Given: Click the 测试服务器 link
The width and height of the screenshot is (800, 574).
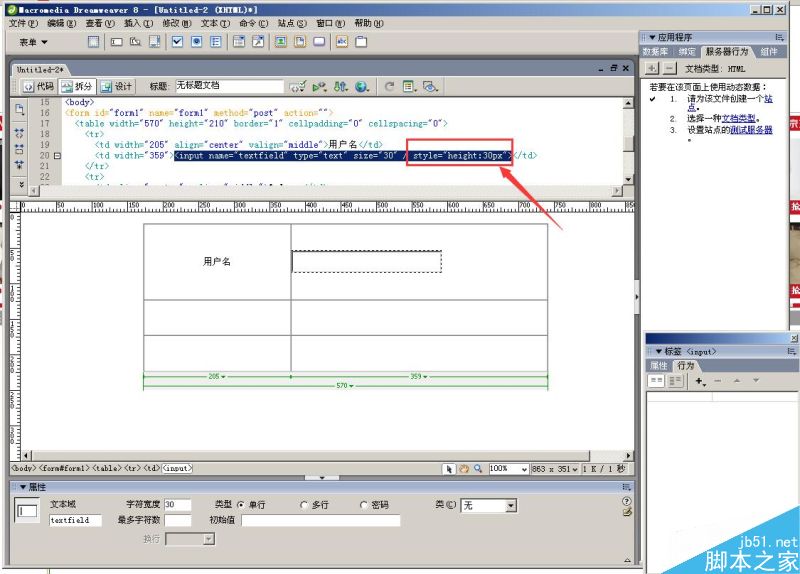Looking at the screenshot, I should (x=750, y=130).
